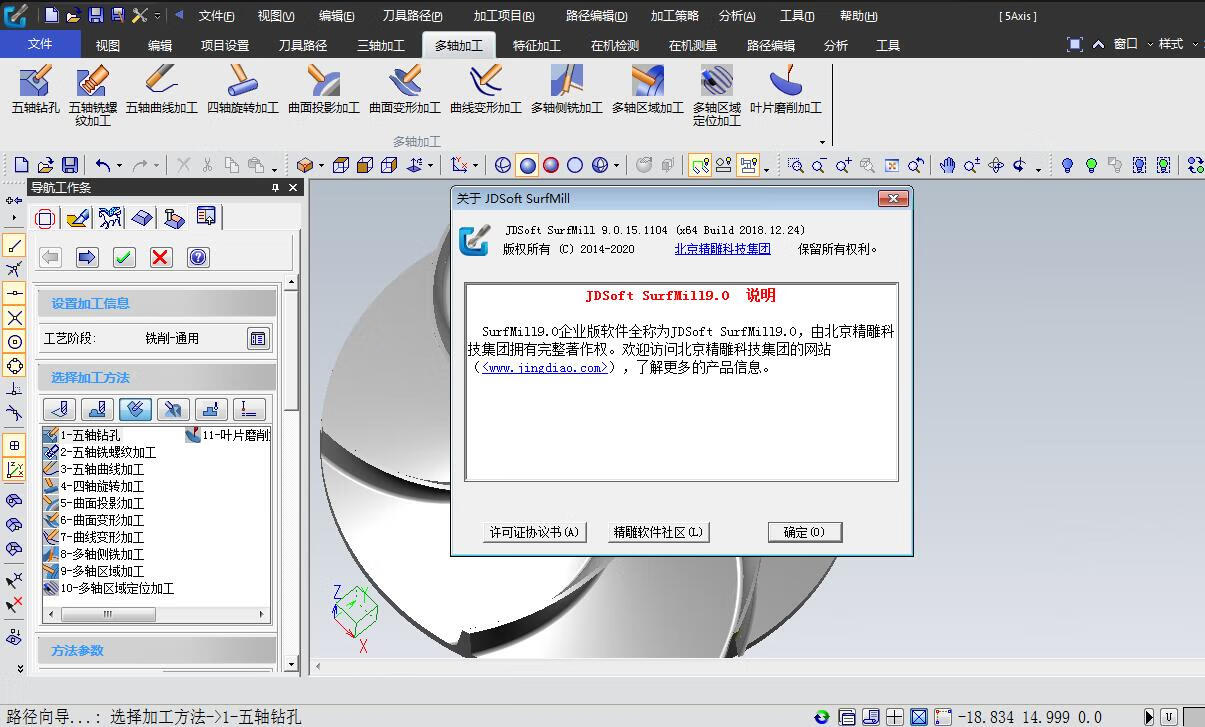Open the www.jingdiao.com link
The width and height of the screenshot is (1205, 727).
click(x=544, y=367)
